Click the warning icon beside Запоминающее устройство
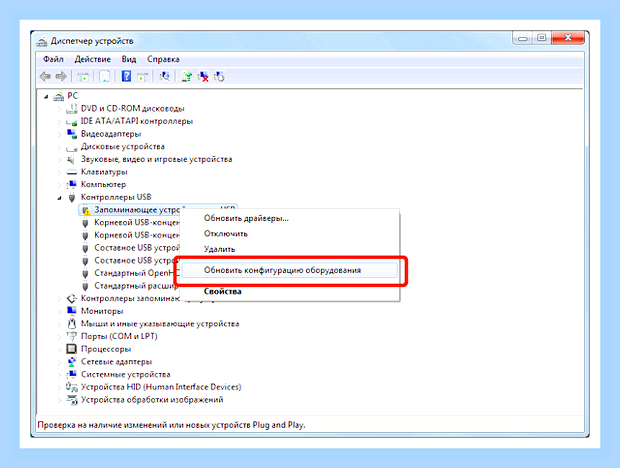This screenshot has width=620, height=468. [x=86, y=210]
